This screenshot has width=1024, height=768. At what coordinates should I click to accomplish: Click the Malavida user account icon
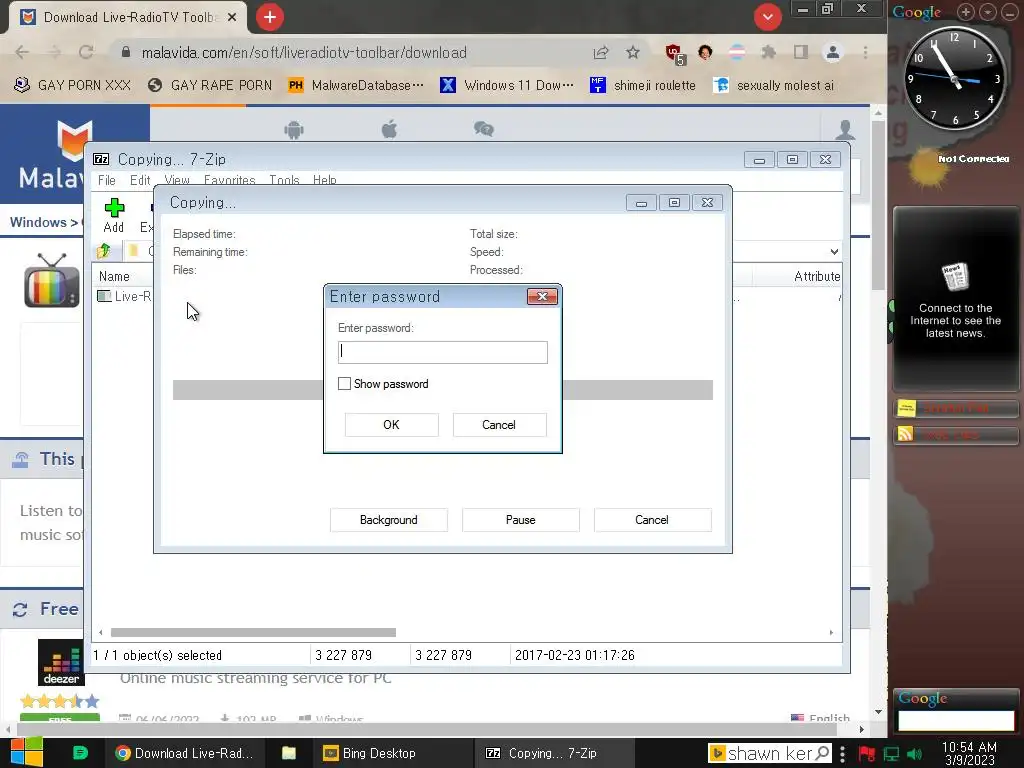[x=845, y=130]
